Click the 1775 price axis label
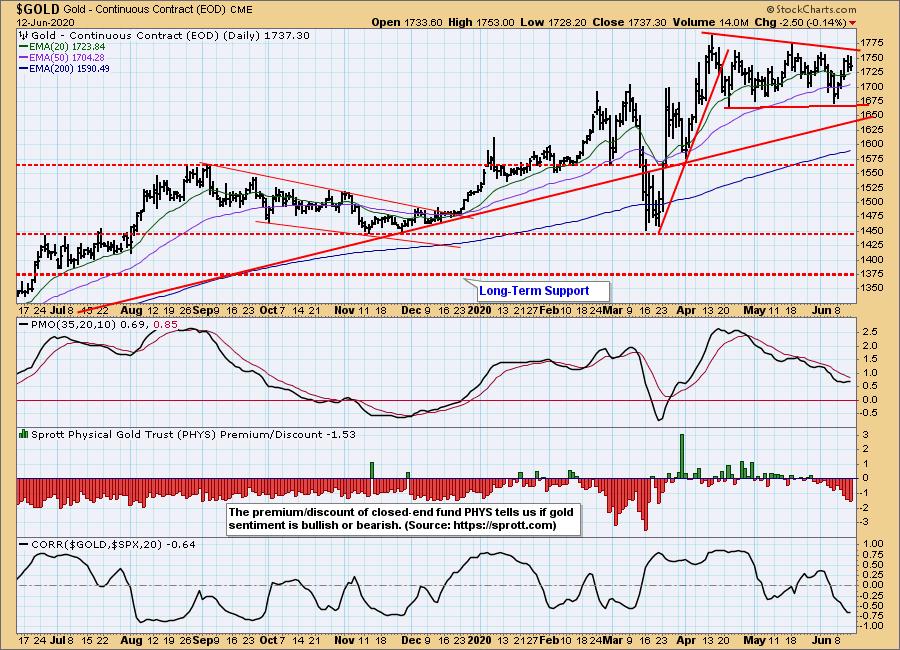This screenshot has width=900, height=650. click(x=871, y=42)
